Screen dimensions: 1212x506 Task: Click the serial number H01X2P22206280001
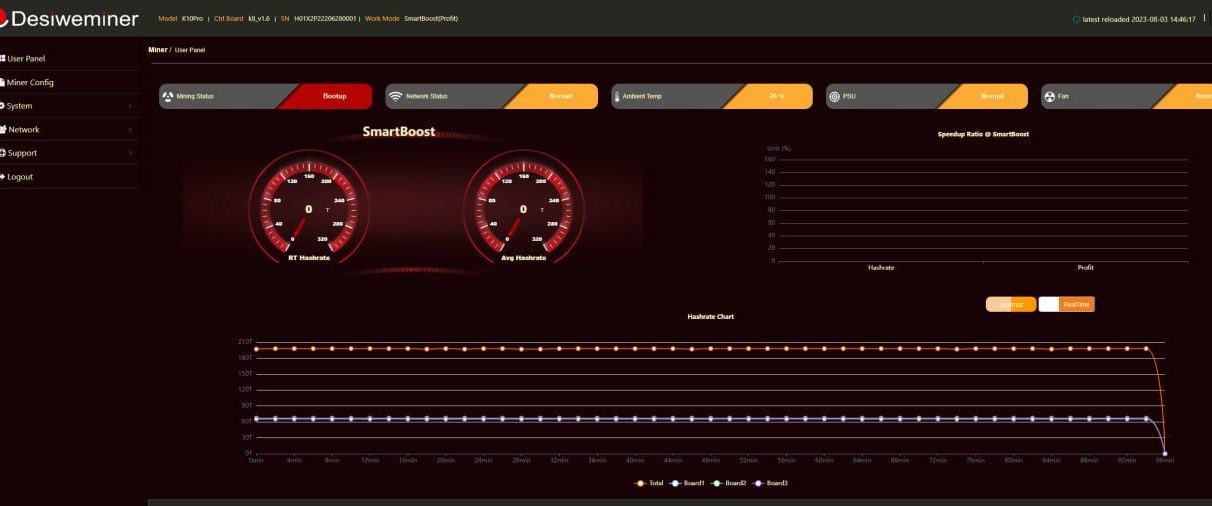pos(325,19)
